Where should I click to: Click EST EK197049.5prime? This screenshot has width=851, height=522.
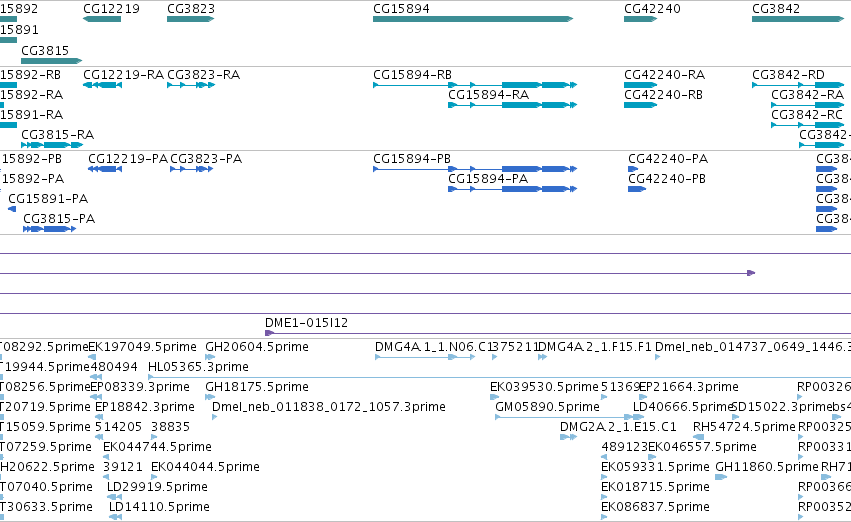tap(142, 346)
